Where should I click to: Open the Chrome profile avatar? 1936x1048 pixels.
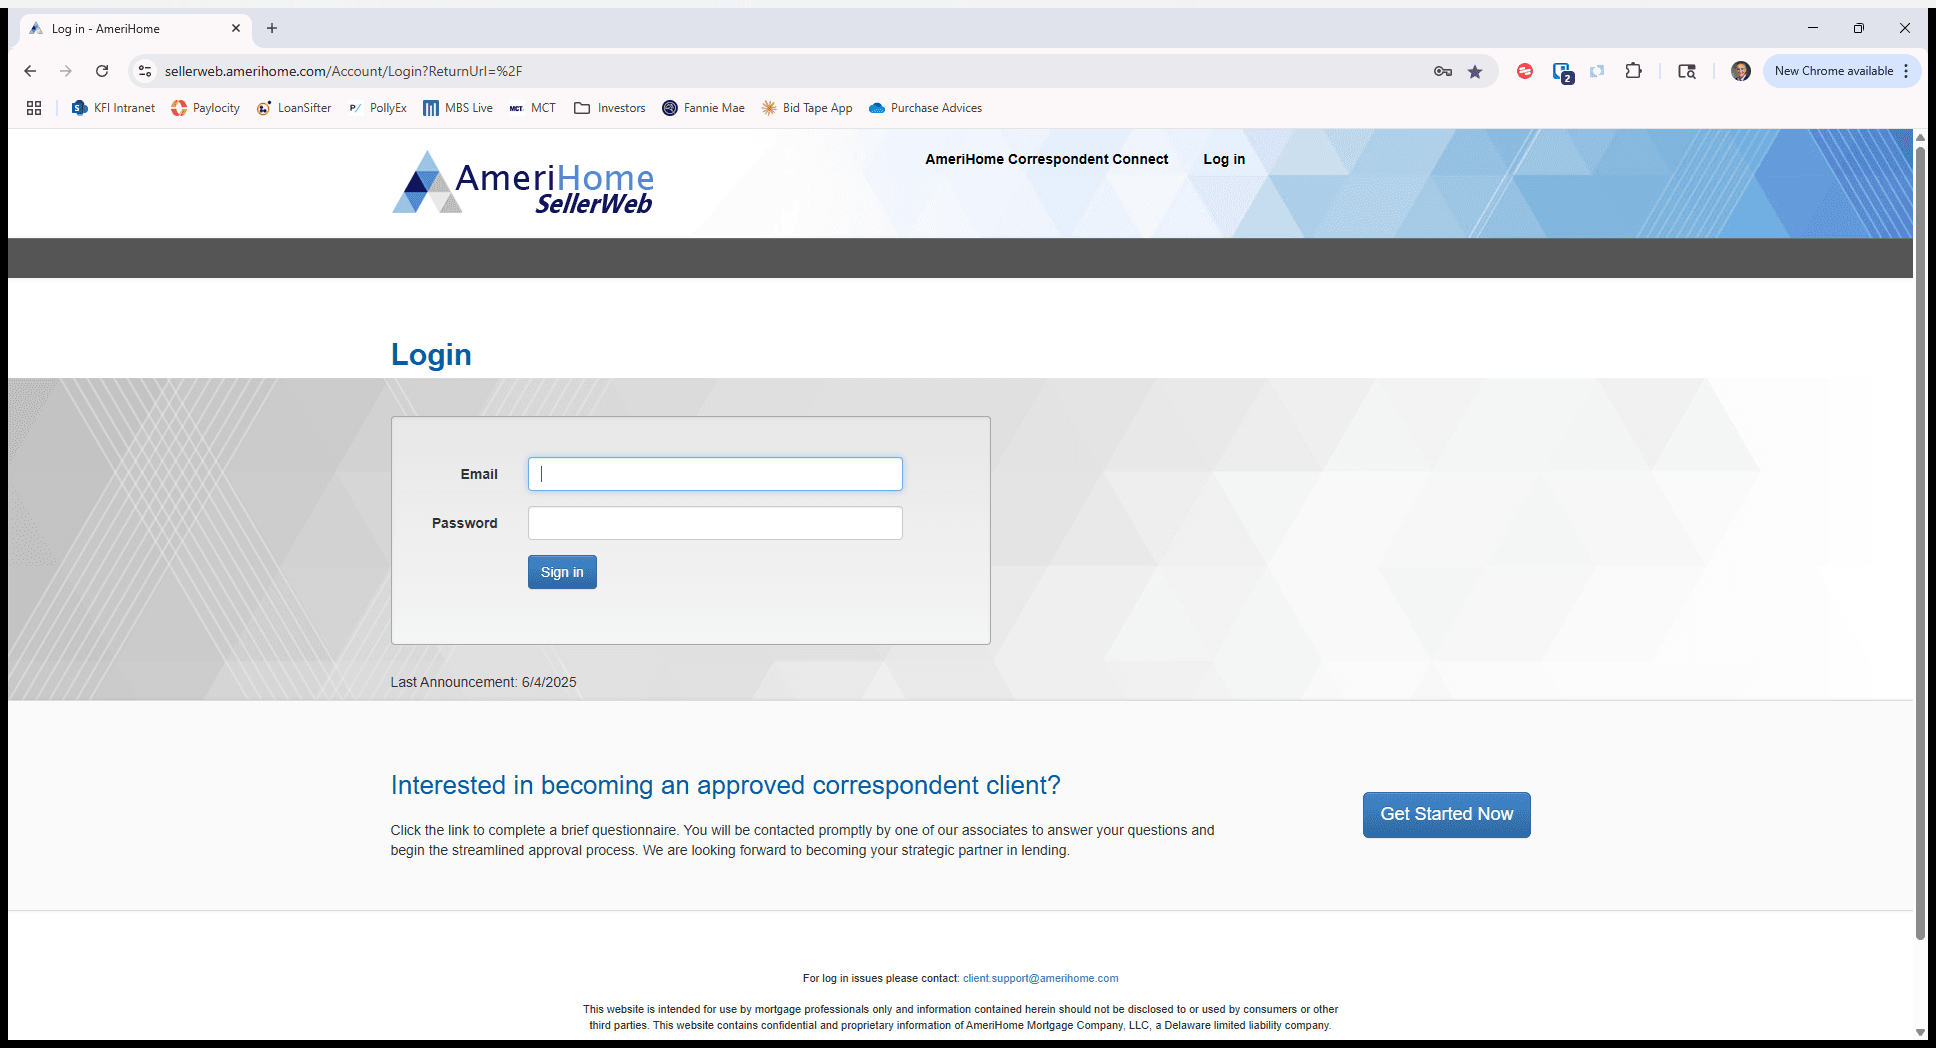point(1741,71)
